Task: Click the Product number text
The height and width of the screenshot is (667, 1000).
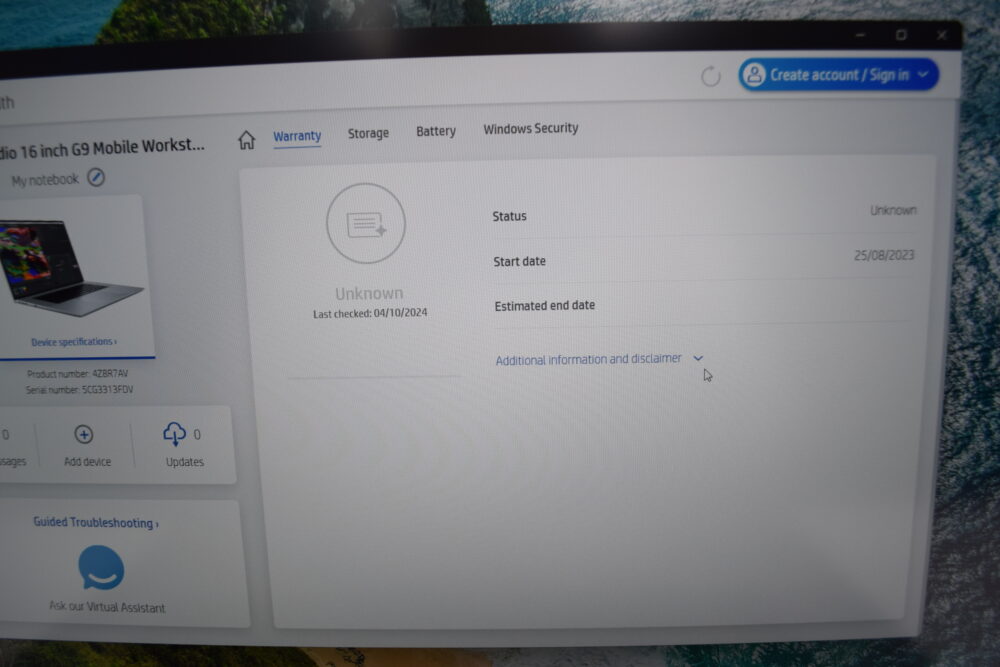Action: click(78, 374)
